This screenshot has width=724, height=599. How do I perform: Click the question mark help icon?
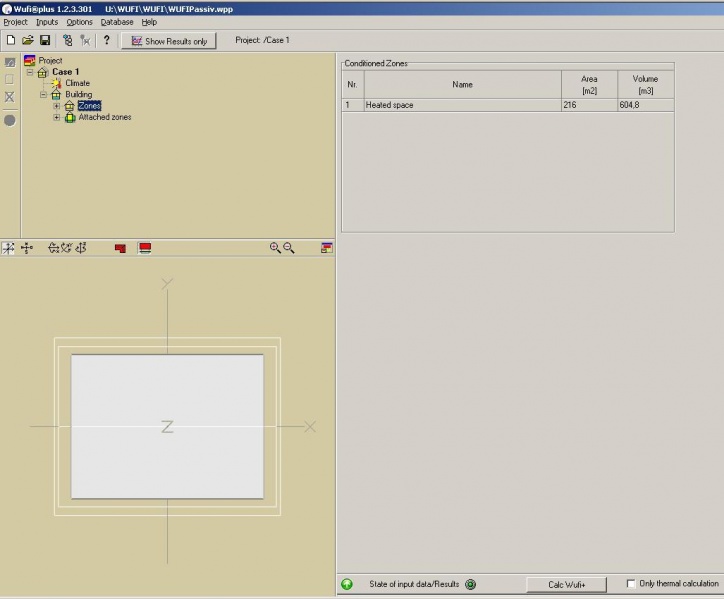tap(106, 41)
